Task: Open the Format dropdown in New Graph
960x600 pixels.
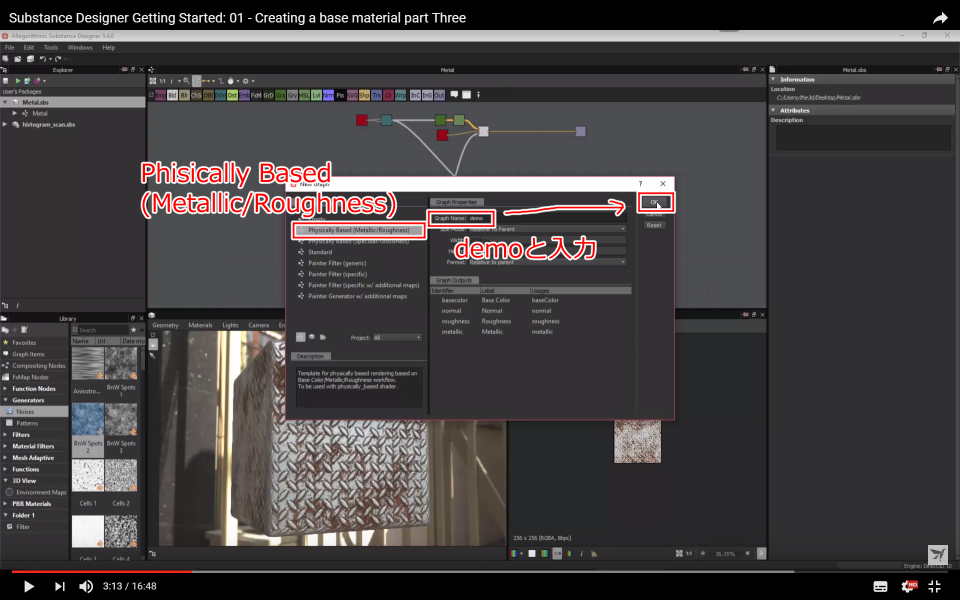Action: point(547,262)
